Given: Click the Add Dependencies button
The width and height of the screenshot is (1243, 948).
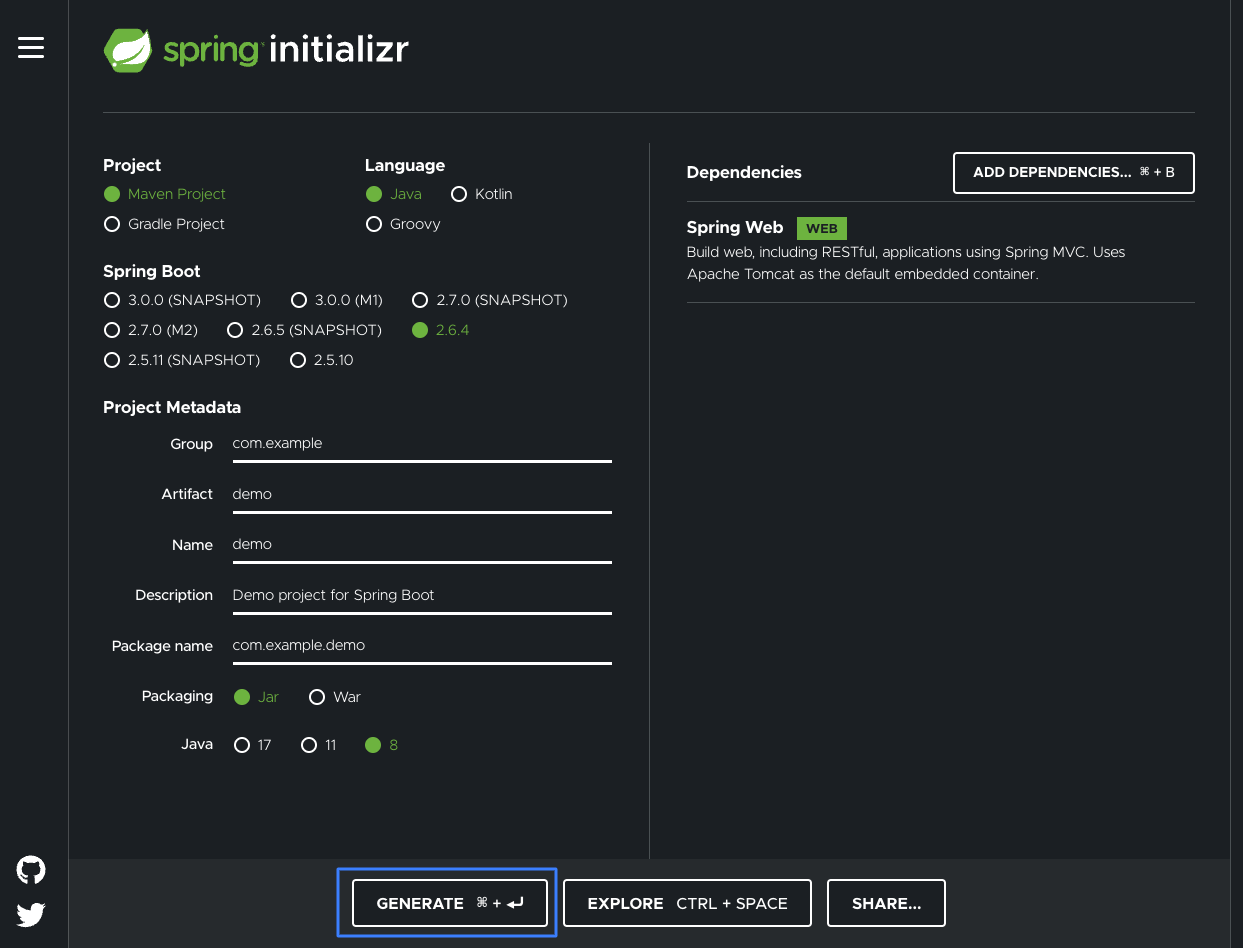Looking at the screenshot, I should (1074, 172).
